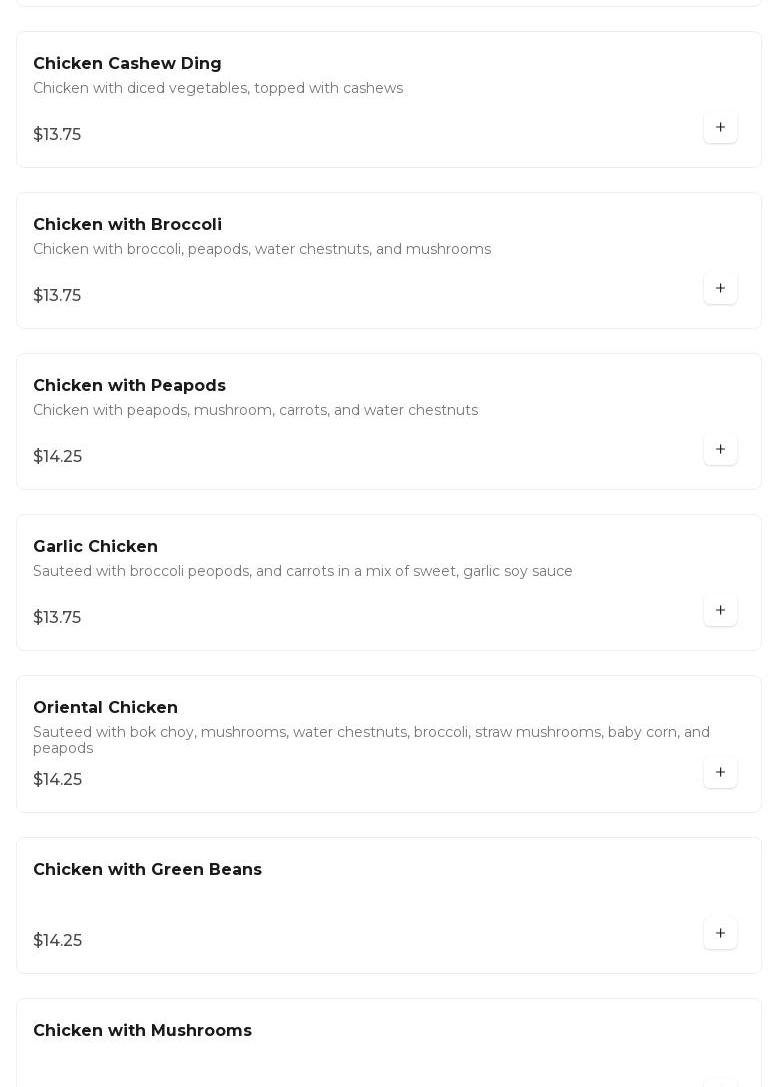Add Chicken Cashew Ding using plus icon

[720, 127]
